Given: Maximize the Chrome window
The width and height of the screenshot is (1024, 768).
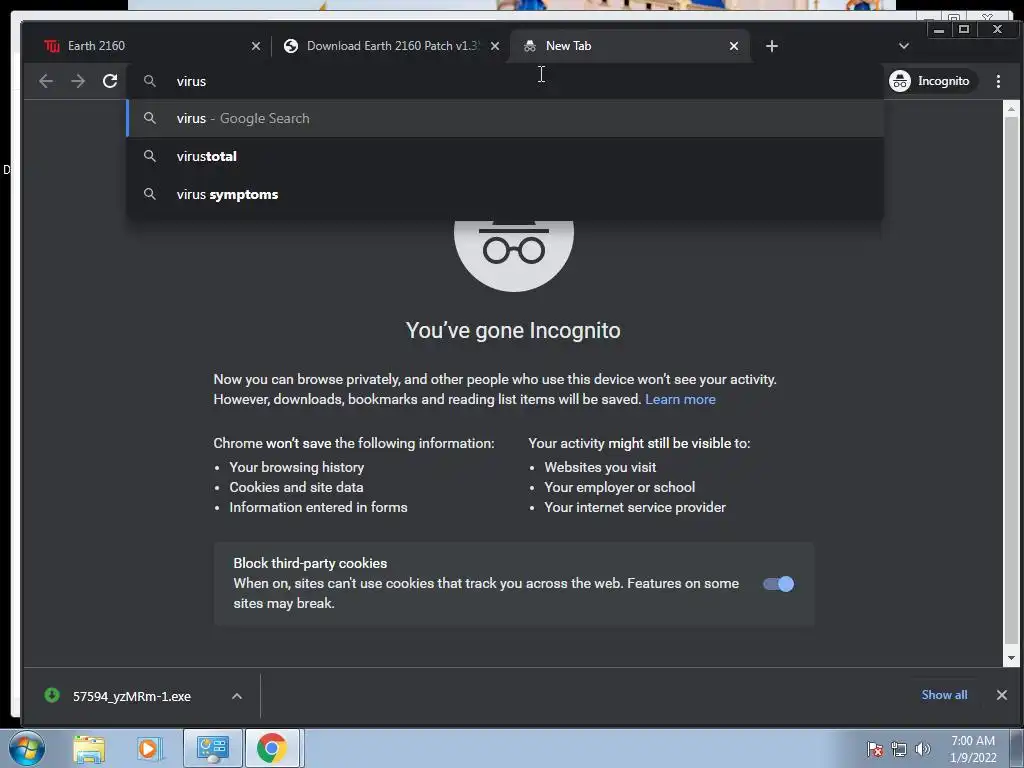Looking at the screenshot, I should point(964,29).
